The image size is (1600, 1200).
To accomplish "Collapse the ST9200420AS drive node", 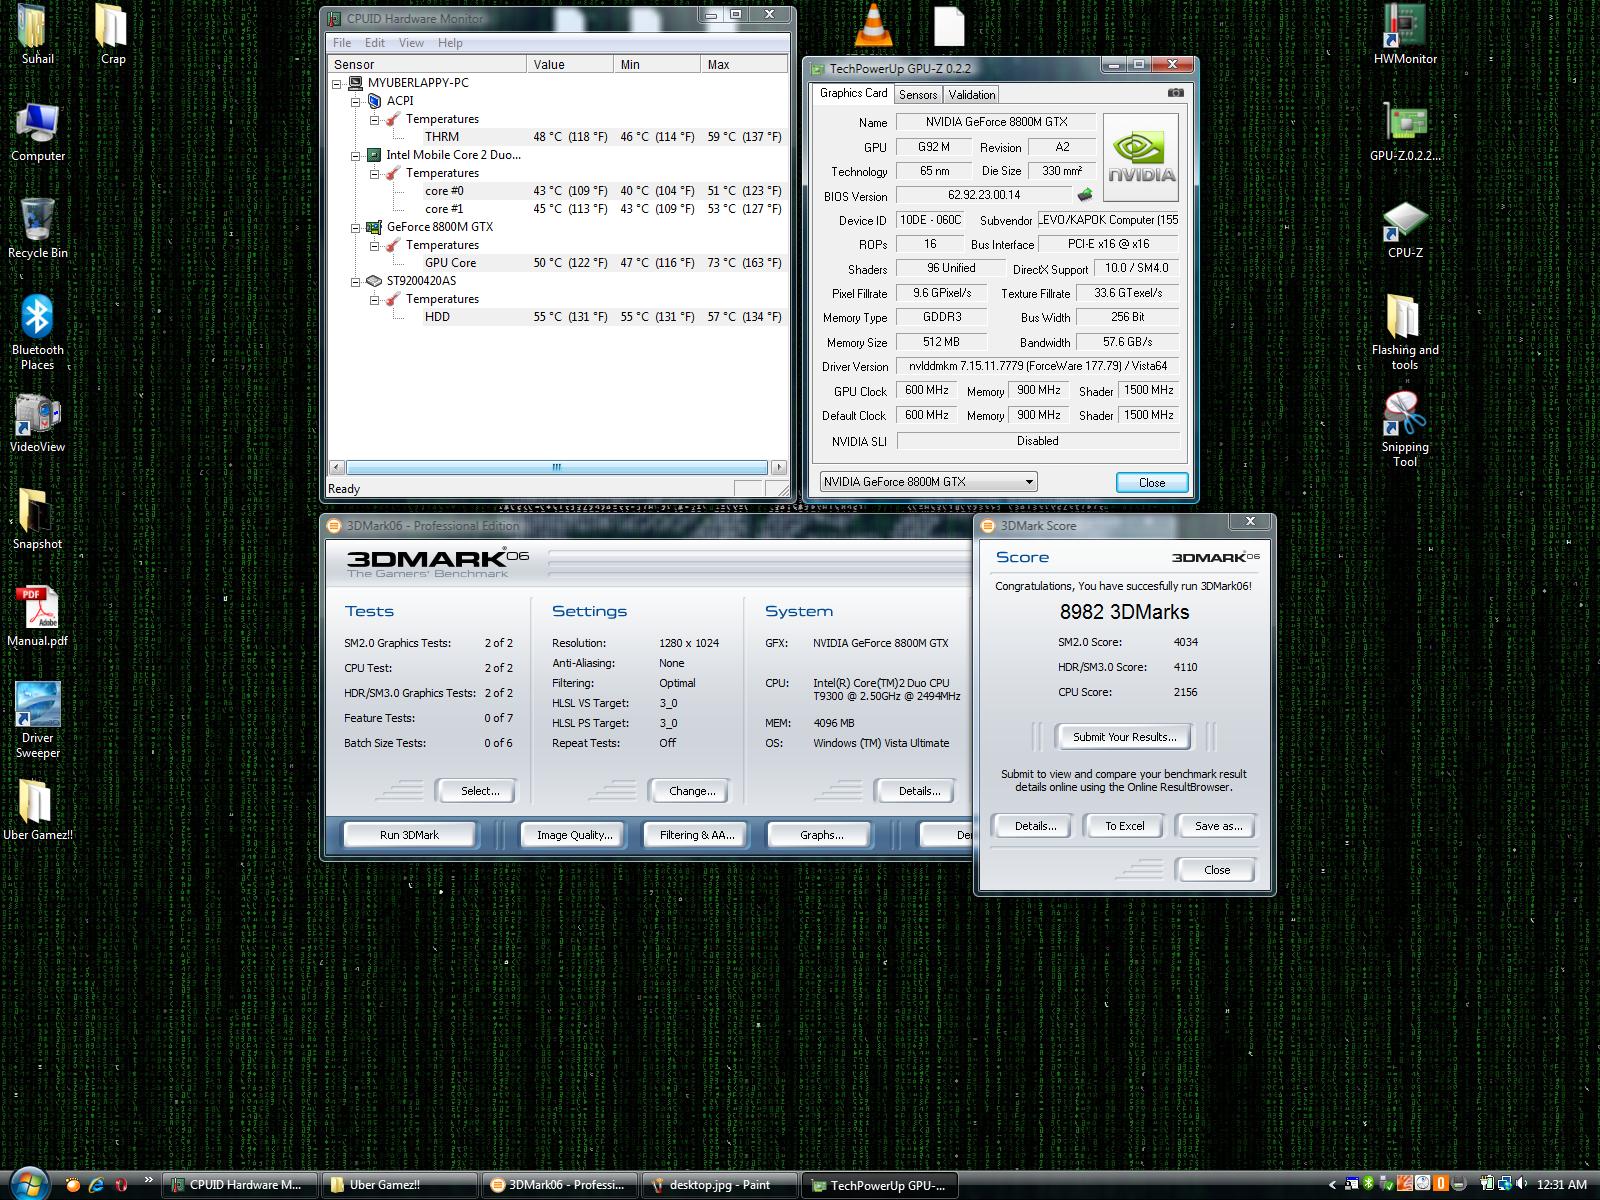I will pos(355,282).
